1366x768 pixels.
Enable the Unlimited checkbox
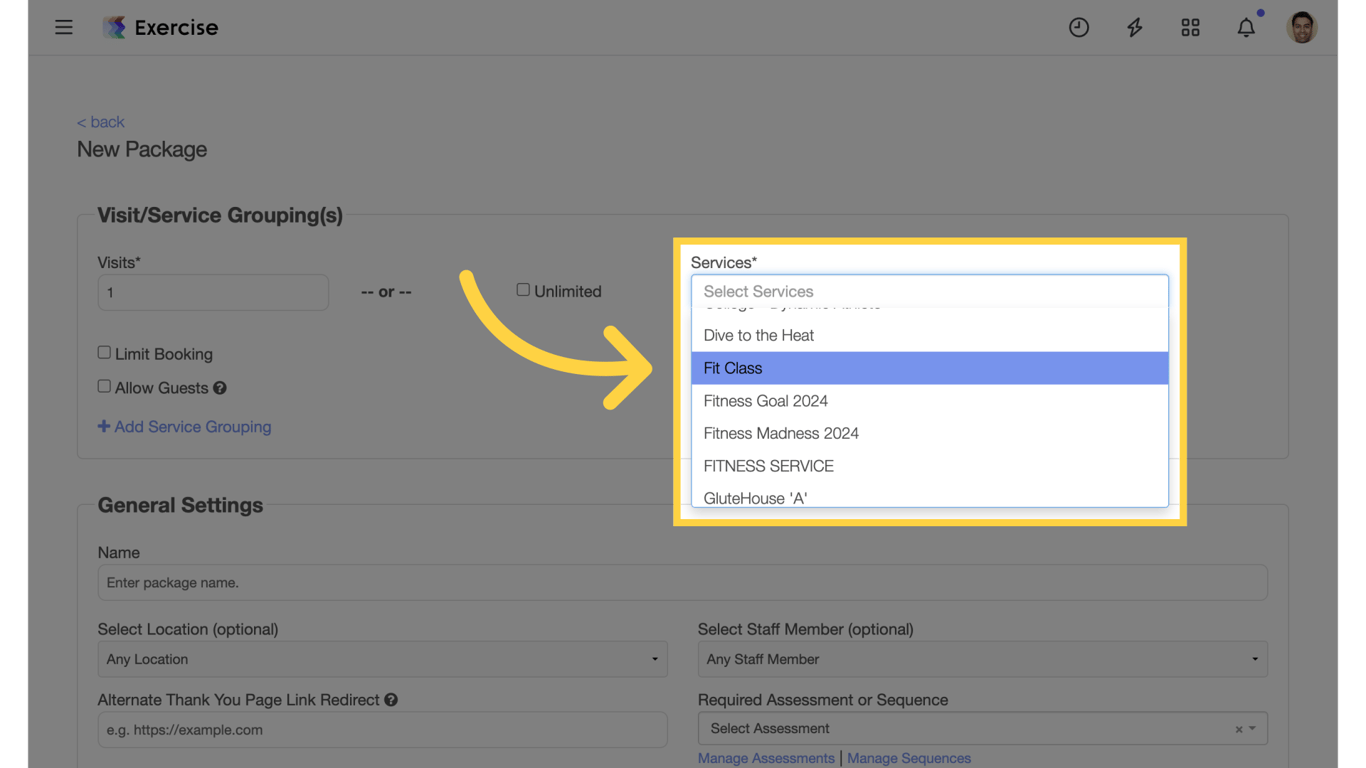pyautogui.click(x=523, y=289)
